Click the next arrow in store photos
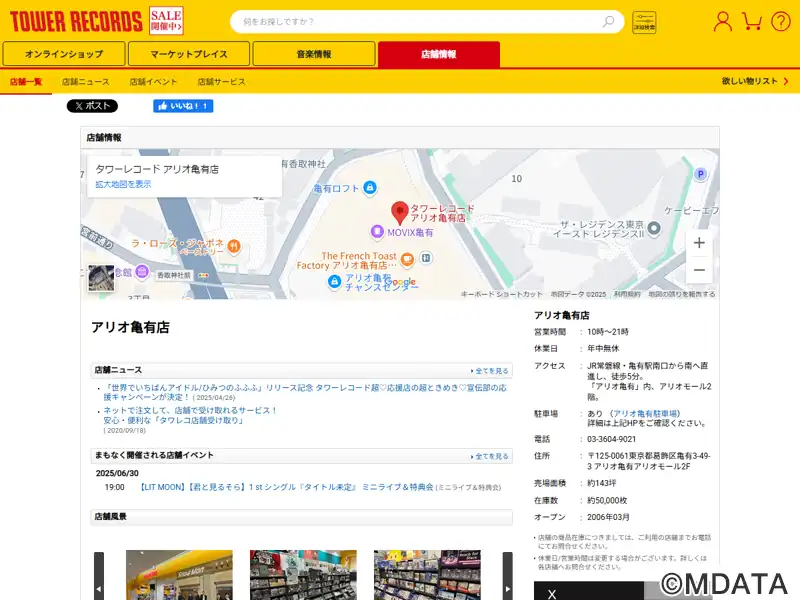This screenshot has width=800, height=600. coord(508,576)
